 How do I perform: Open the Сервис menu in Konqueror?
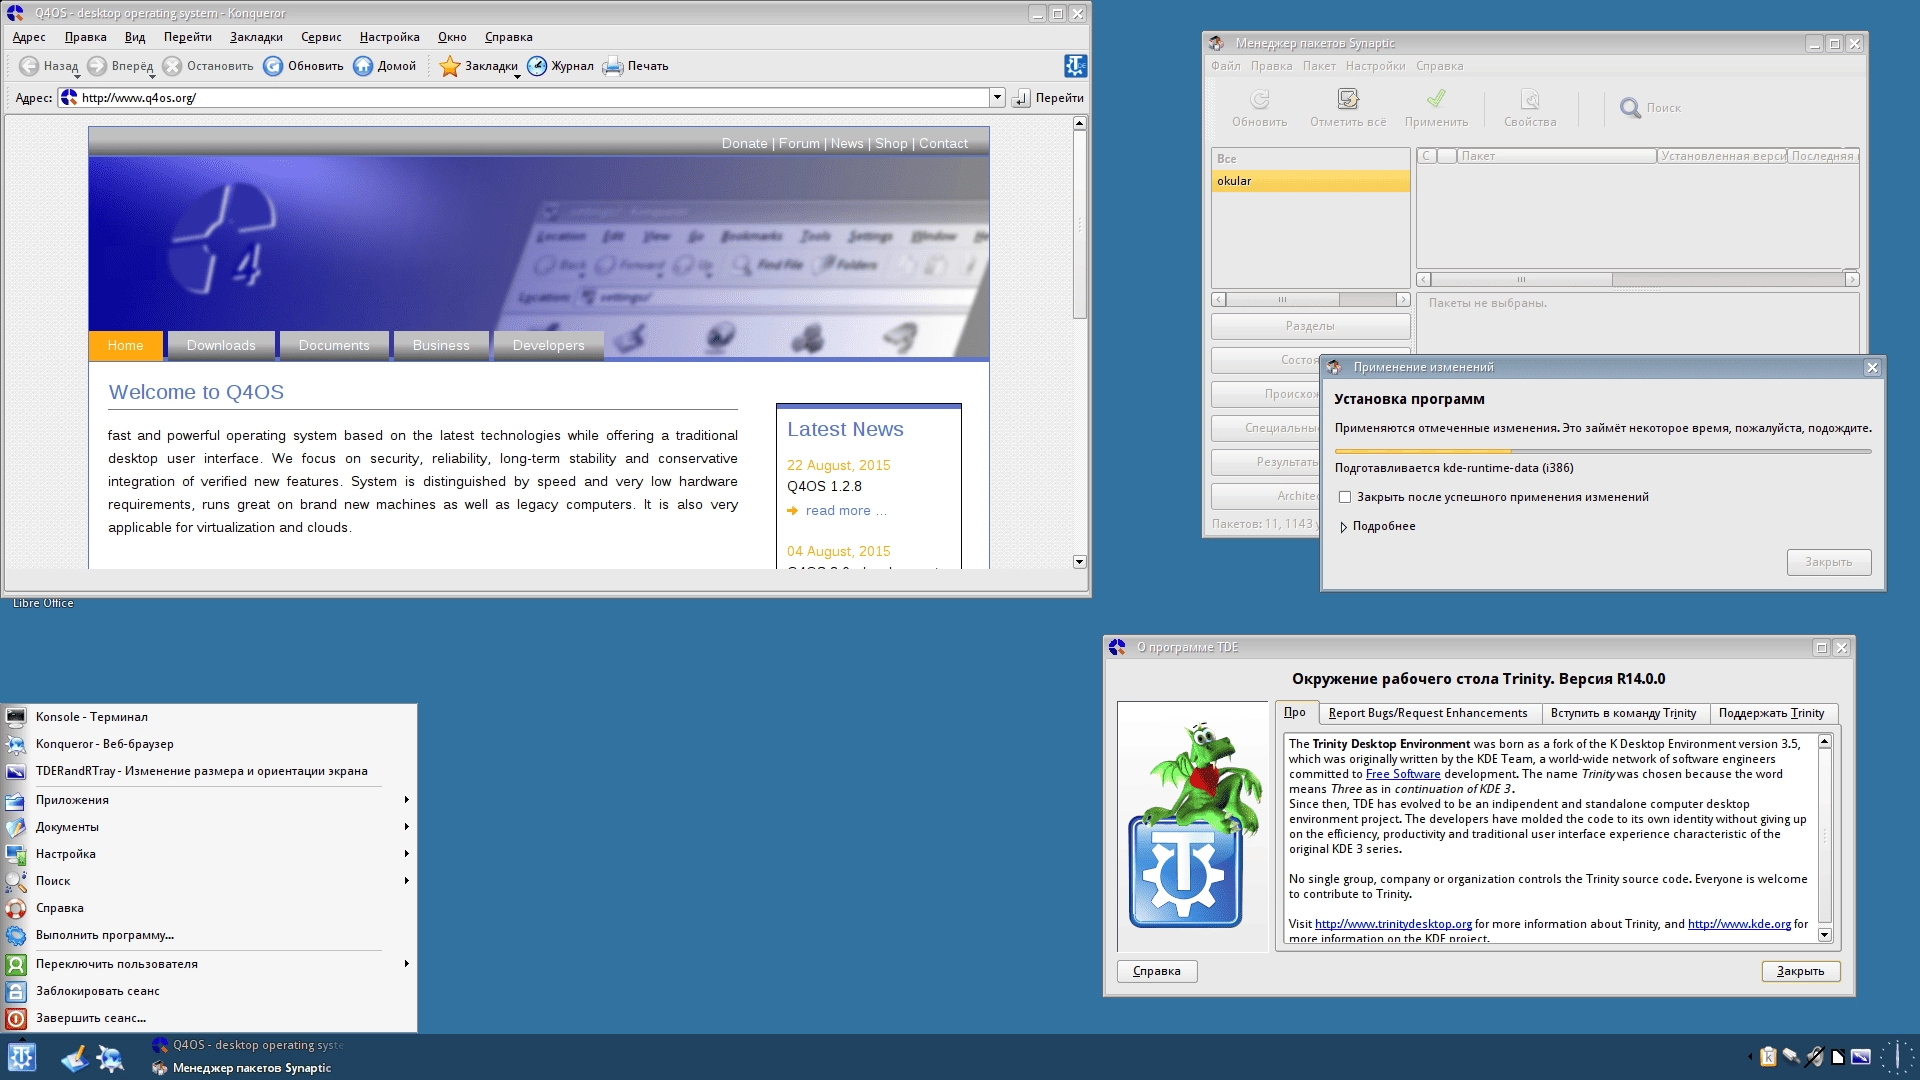[x=321, y=37]
